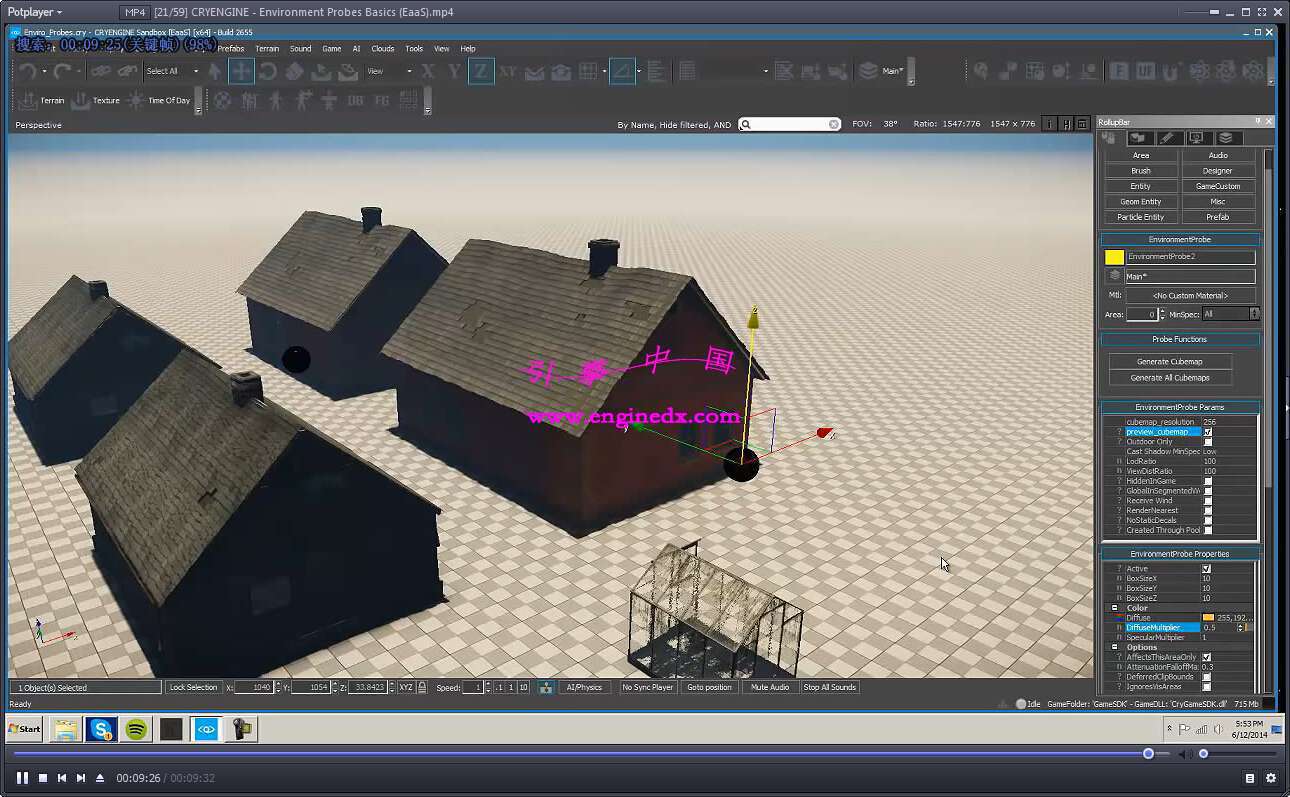Click the E toolbar icon
1290x797 pixels.
1119,71
